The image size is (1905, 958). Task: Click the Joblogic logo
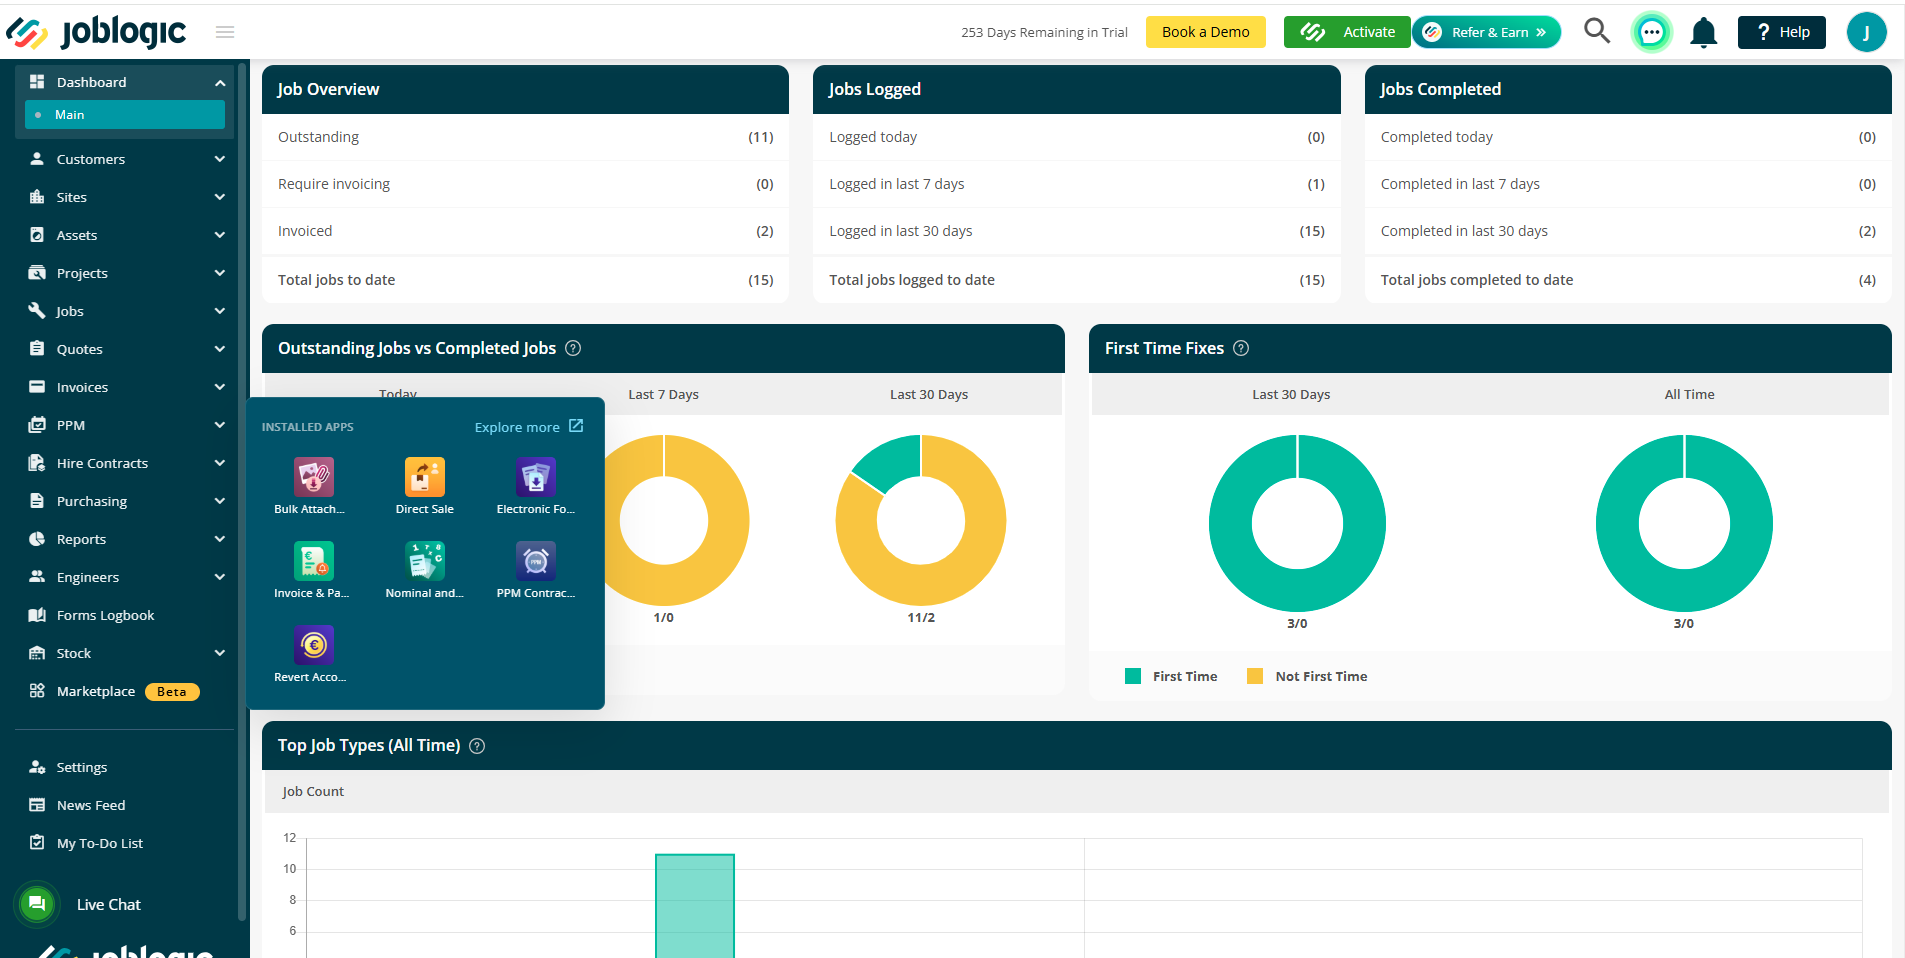coord(96,32)
